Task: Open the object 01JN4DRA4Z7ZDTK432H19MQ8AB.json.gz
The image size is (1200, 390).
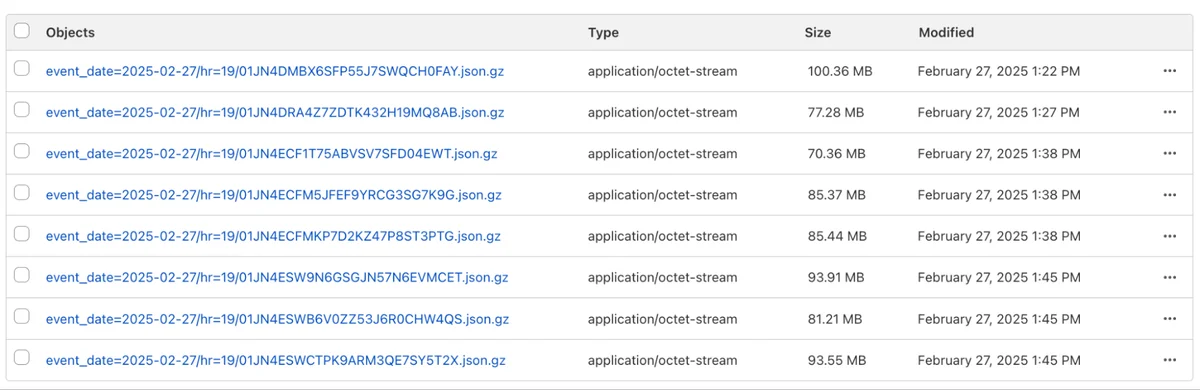Action: coord(275,113)
